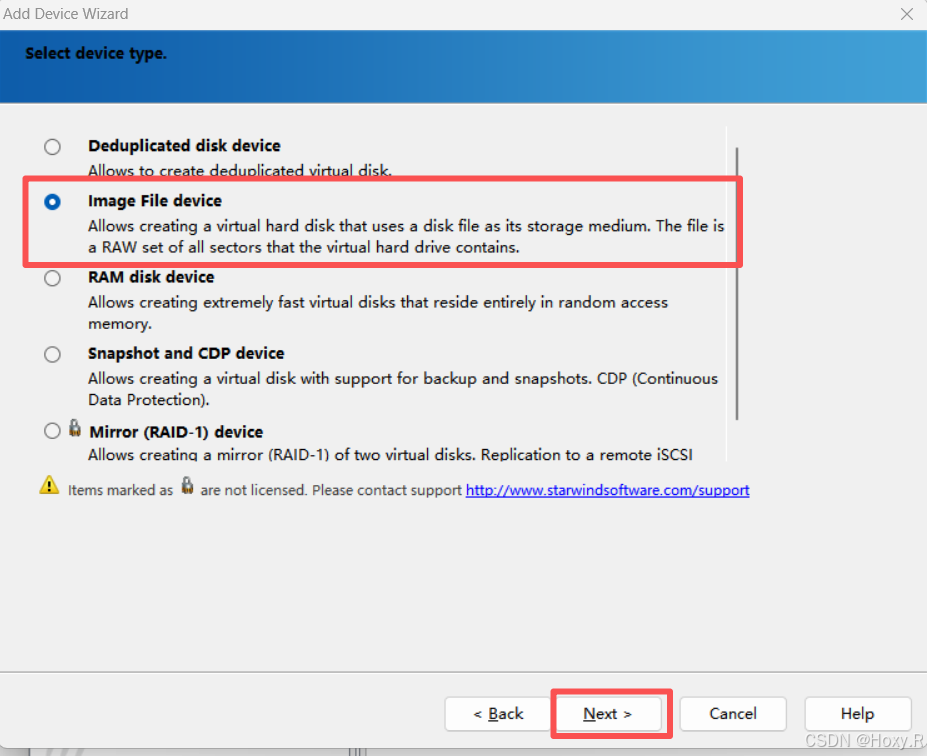Click the description mentioning remote iSCSI replication

click(390, 454)
